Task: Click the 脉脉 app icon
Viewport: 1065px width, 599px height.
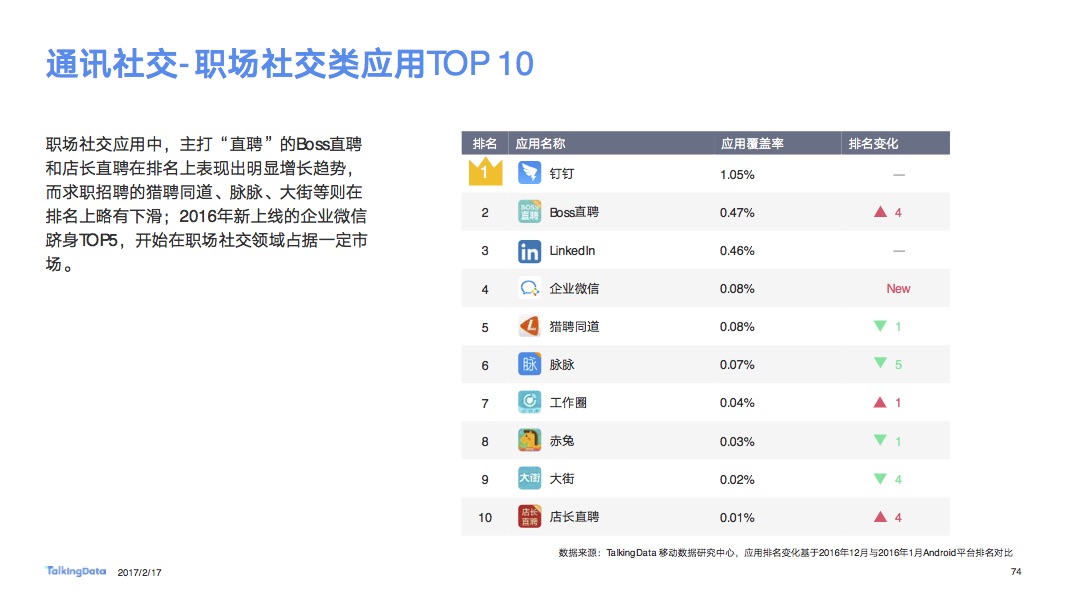Action: pos(529,365)
